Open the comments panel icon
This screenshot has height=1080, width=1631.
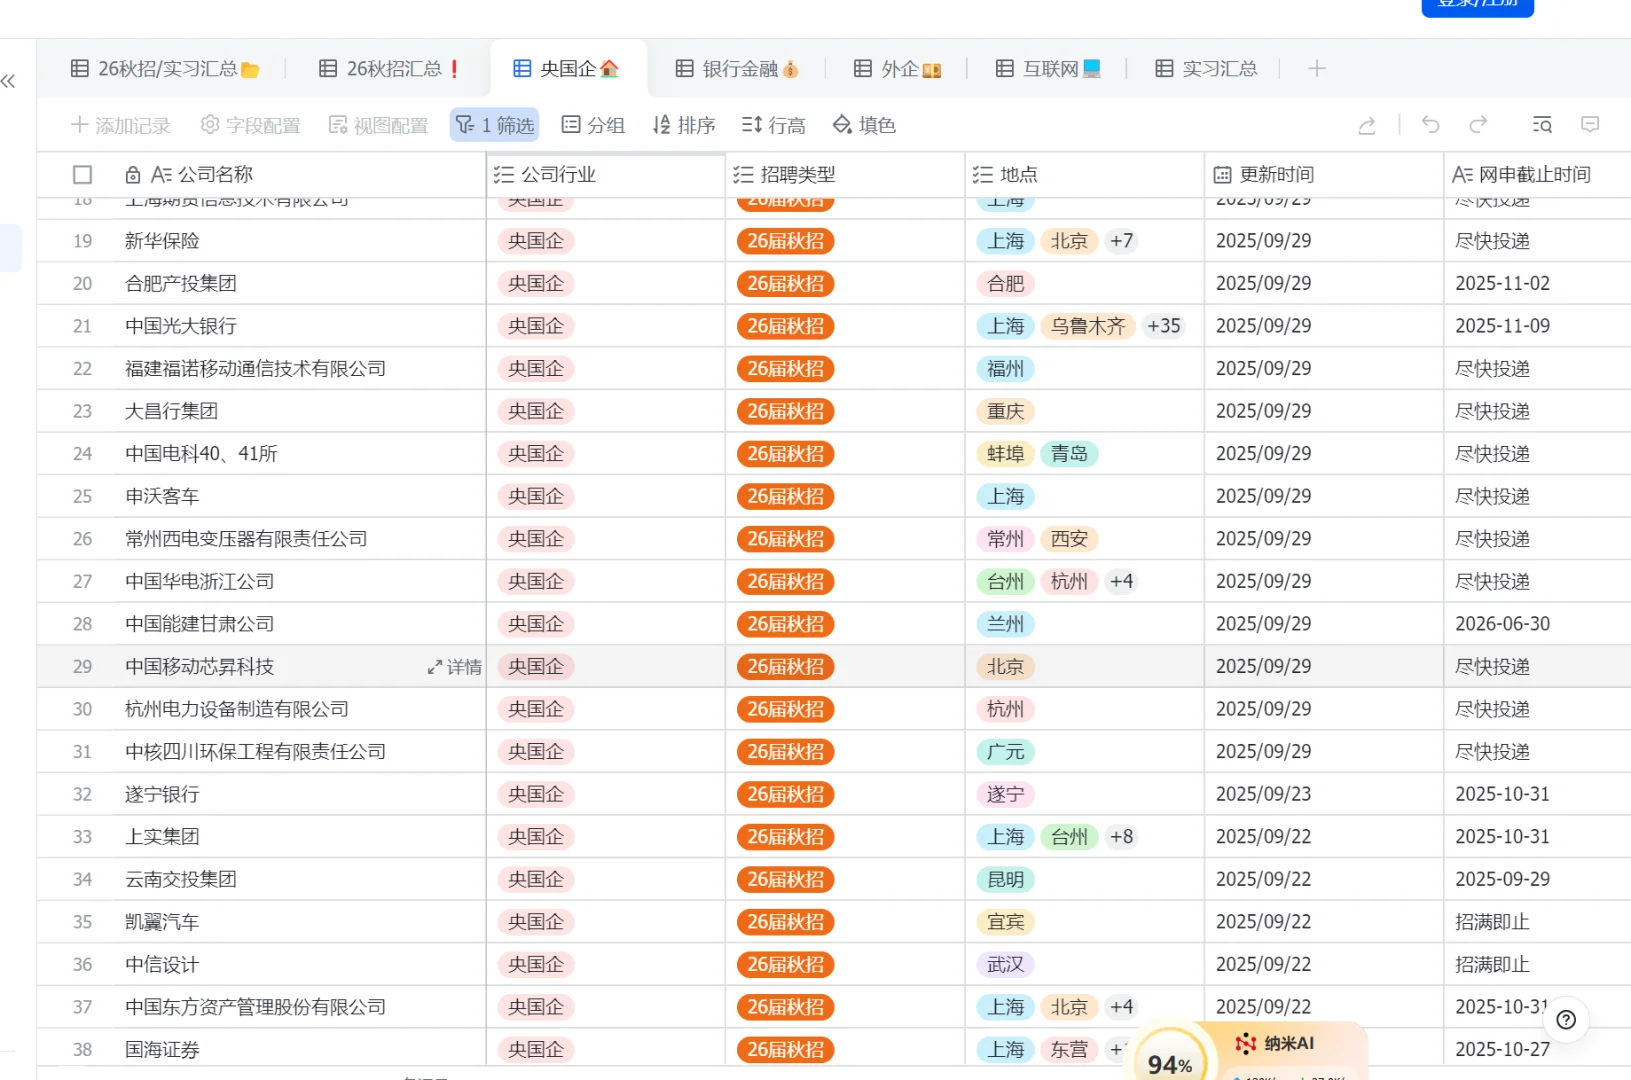tap(1590, 125)
